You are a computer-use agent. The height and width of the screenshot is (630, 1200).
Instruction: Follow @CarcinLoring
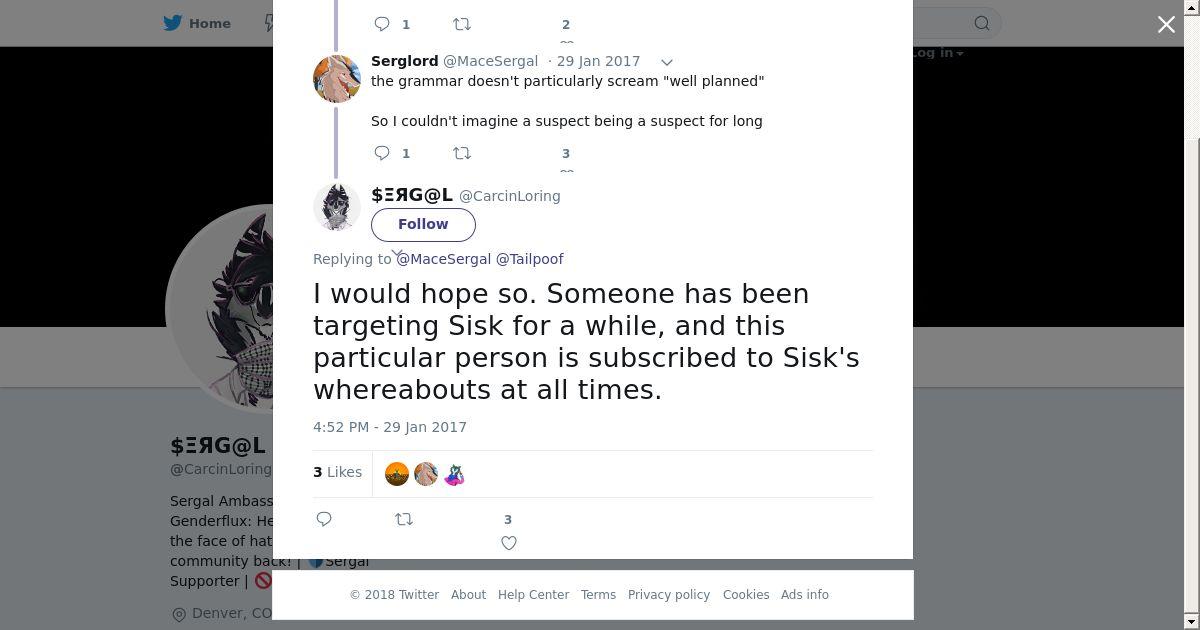pos(423,224)
